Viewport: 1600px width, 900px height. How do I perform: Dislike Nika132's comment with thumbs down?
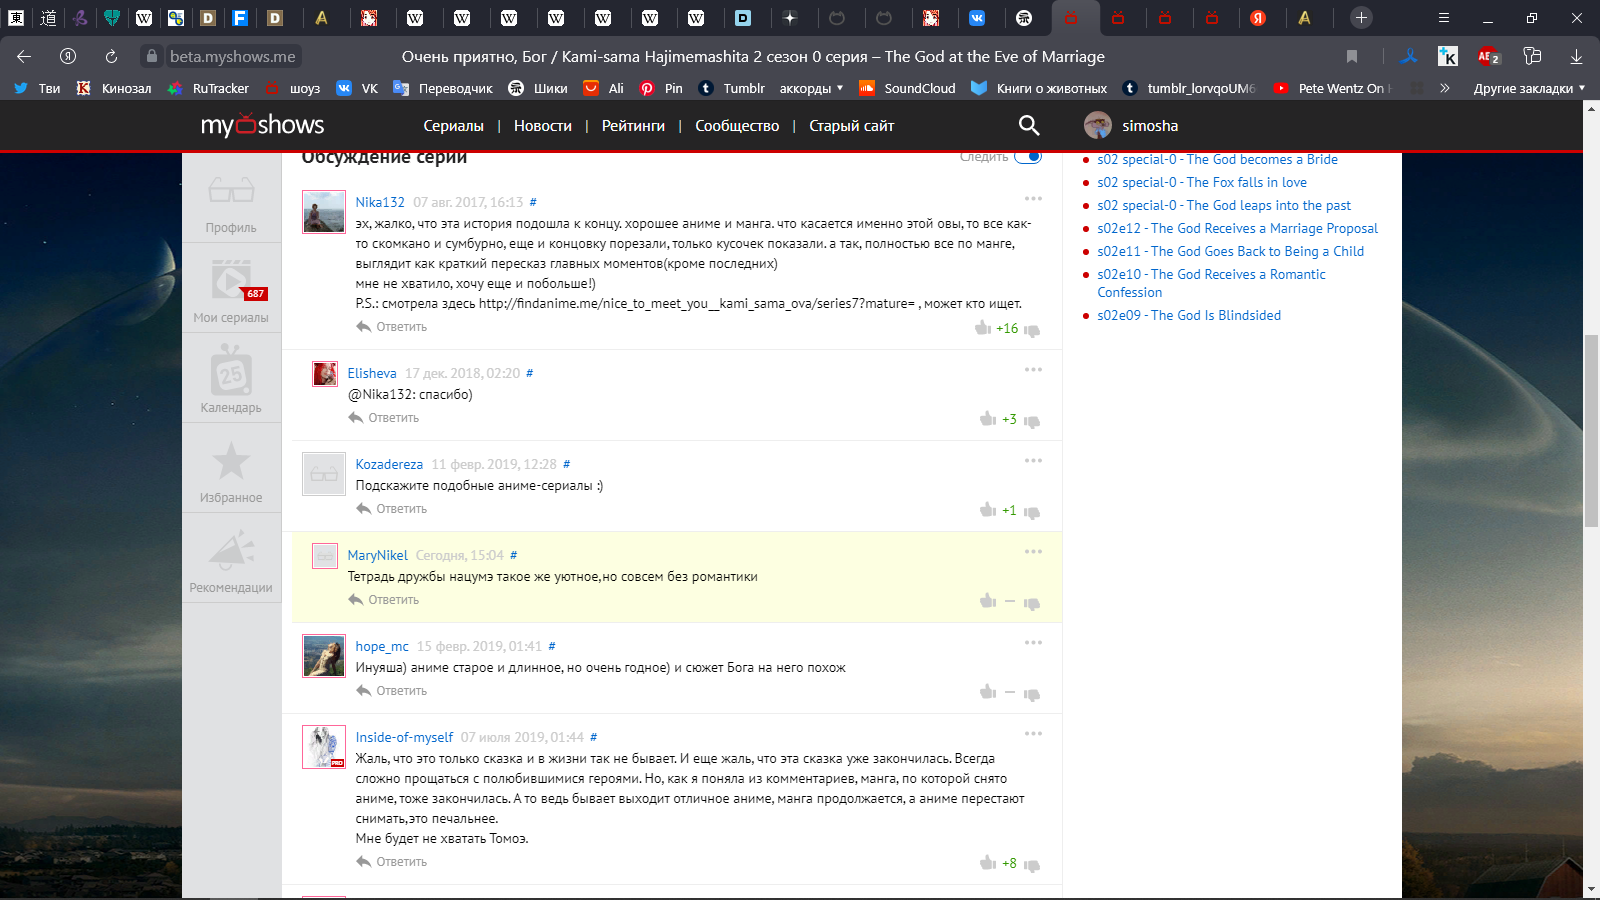[x=1032, y=330]
